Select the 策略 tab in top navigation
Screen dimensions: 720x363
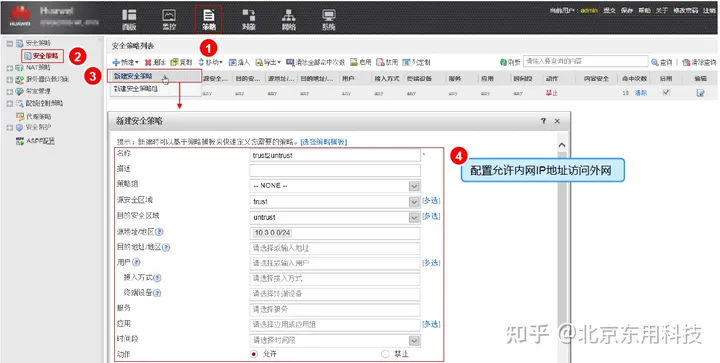208,20
